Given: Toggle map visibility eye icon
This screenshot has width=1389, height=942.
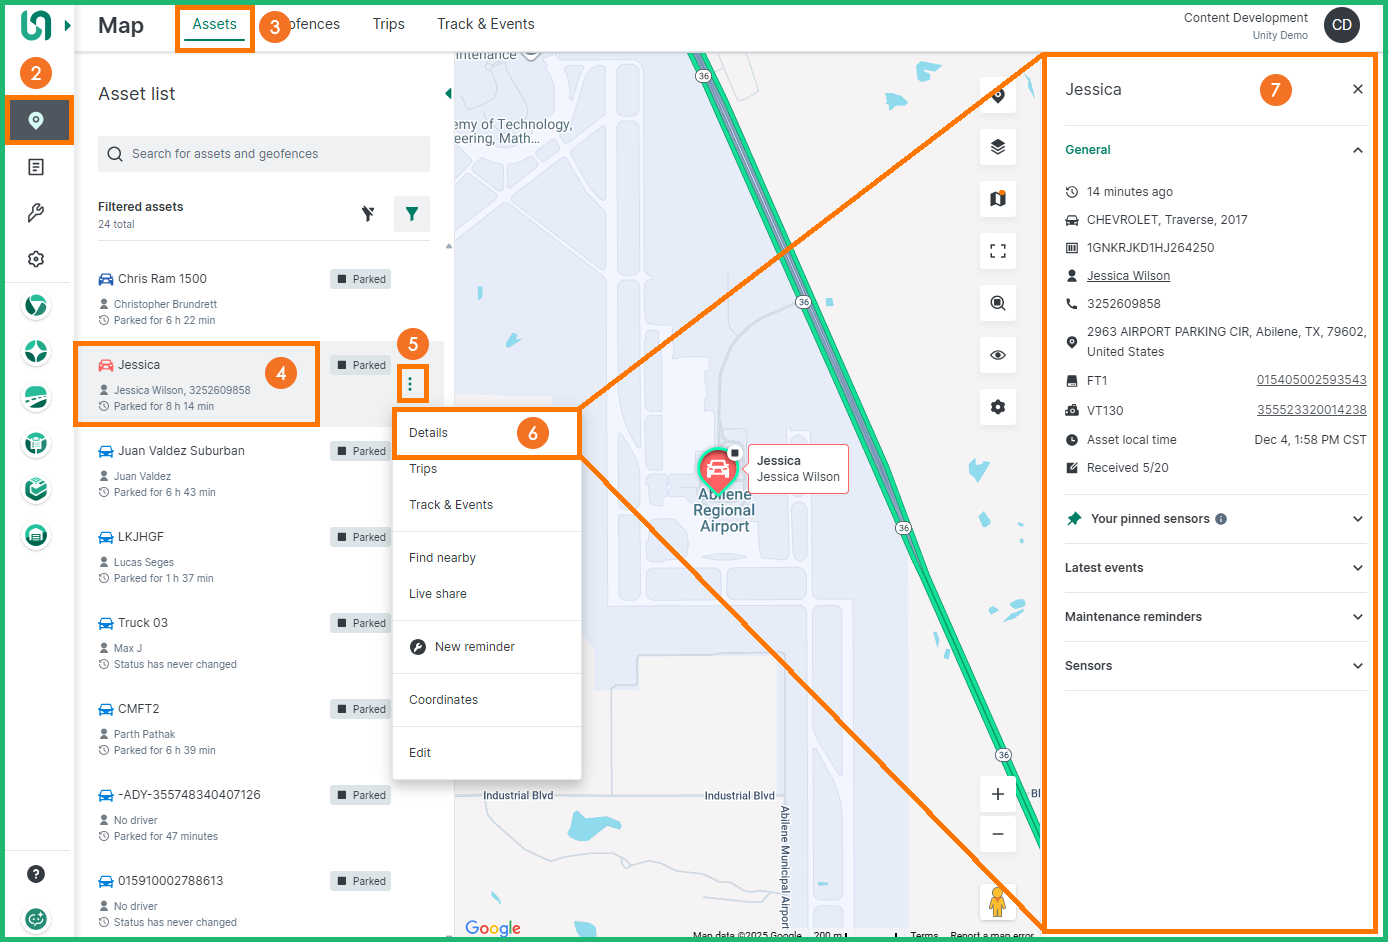Looking at the screenshot, I should [x=997, y=355].
